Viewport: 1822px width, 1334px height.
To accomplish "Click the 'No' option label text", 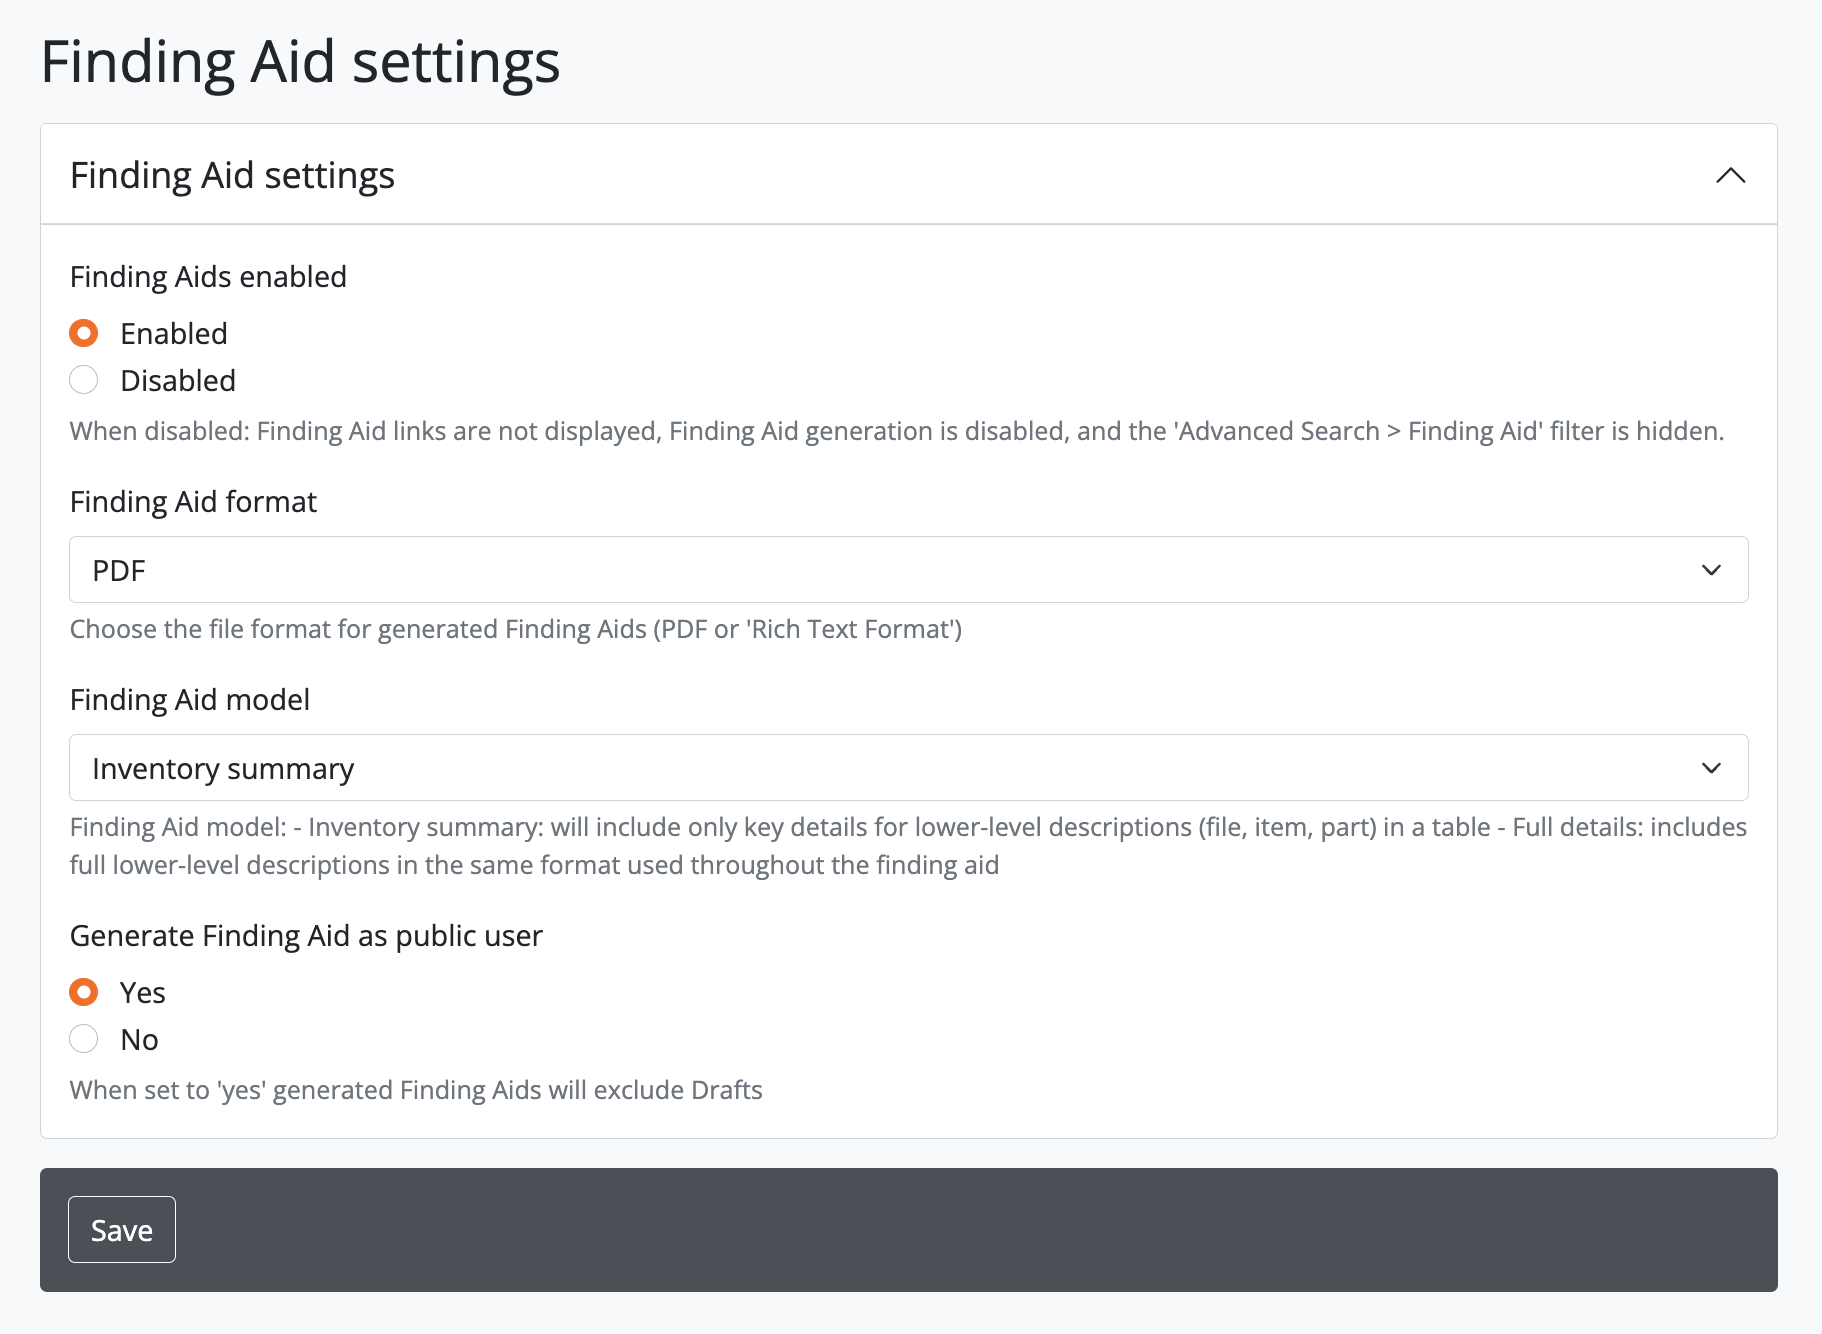I will click(139, 1040).
